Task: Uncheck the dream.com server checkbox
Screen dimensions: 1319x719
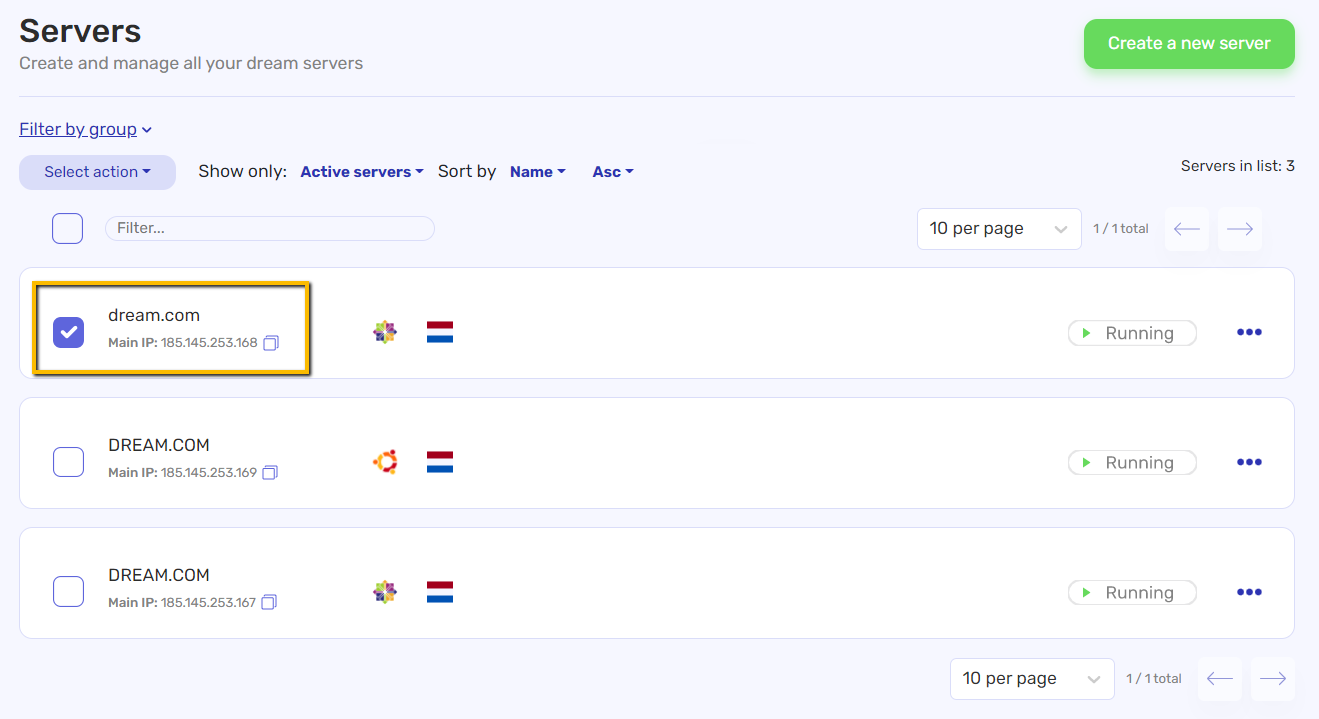Action: point(68,332)
